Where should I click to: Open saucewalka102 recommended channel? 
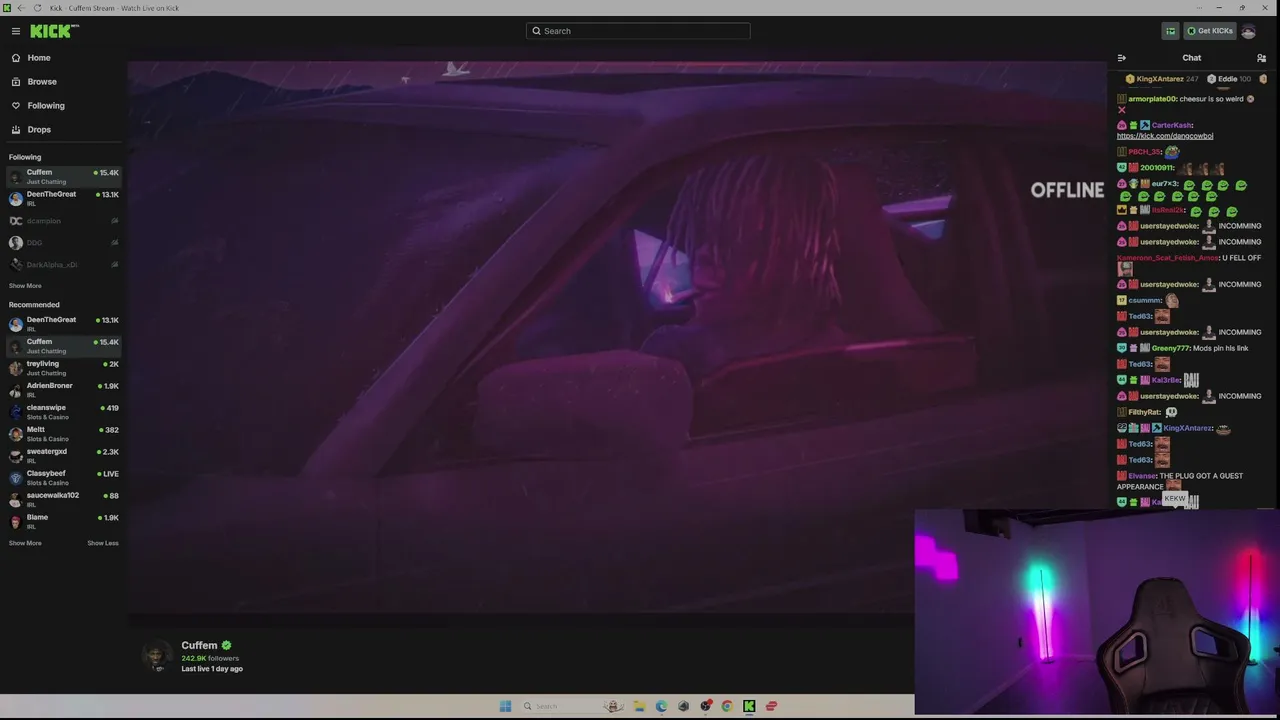[63, 500]
